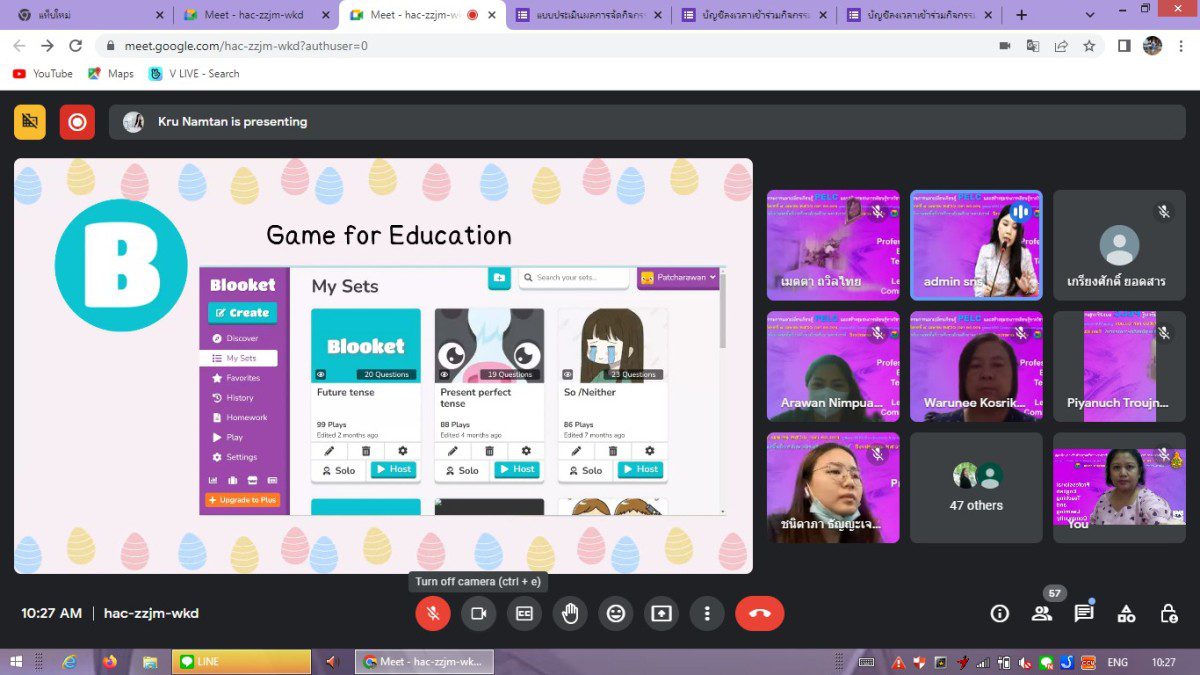Click the share this page icon

1061,46
